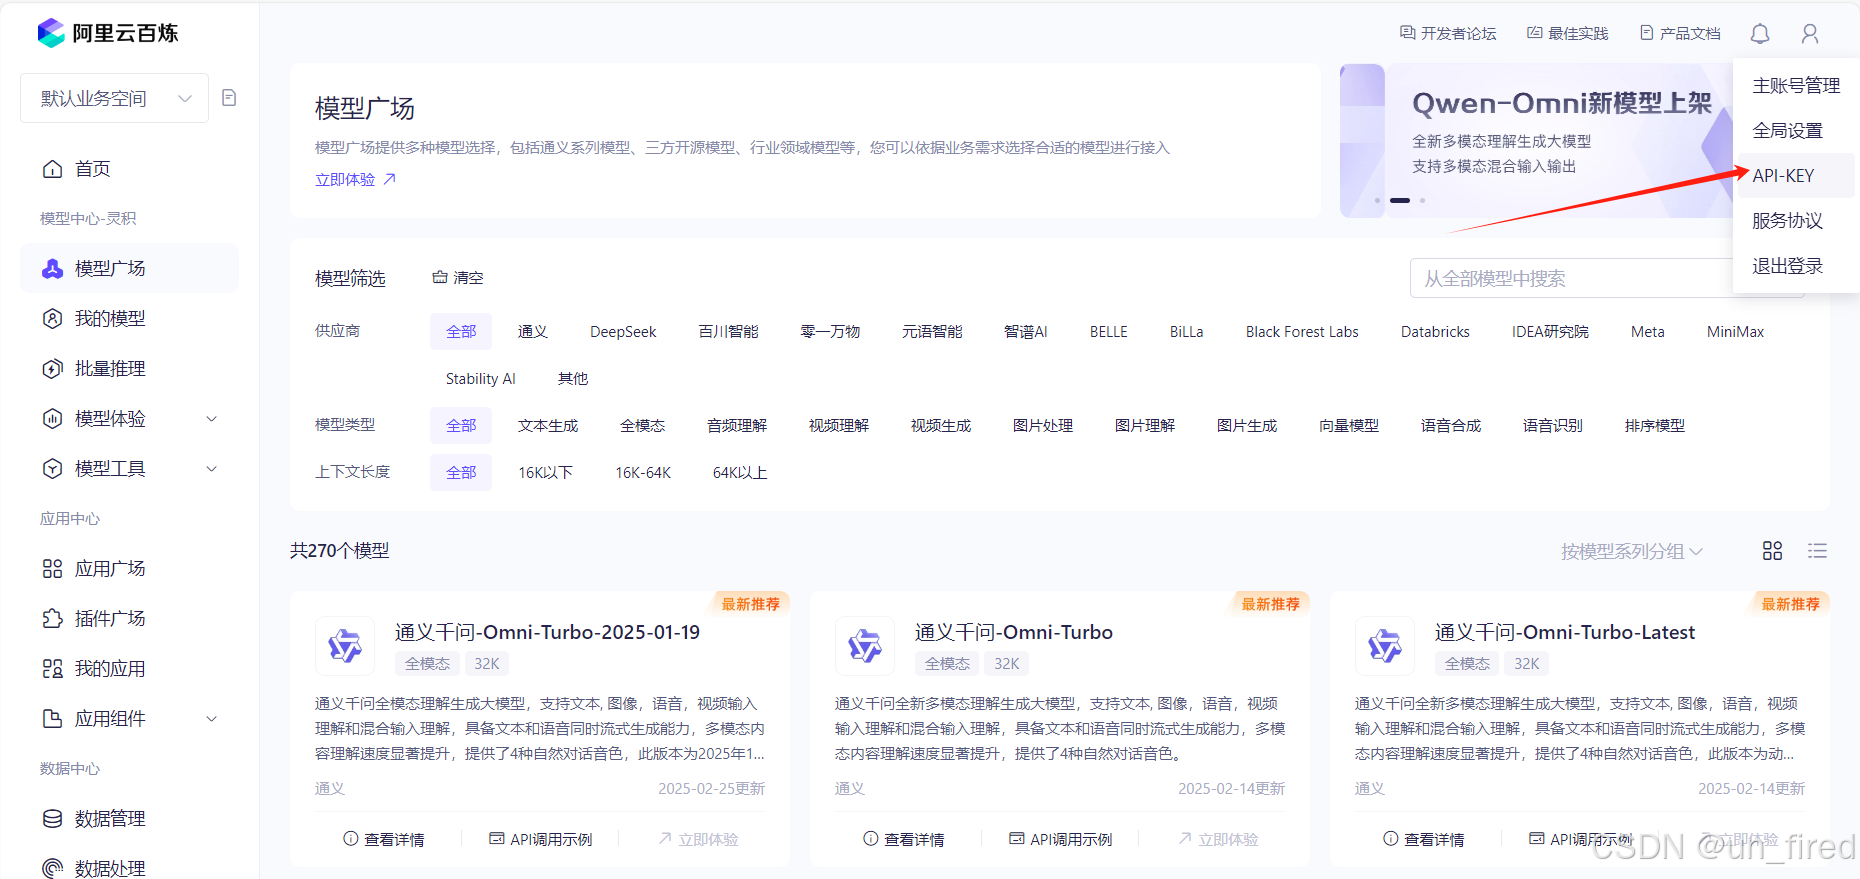1860x879 pixels.
Task: Filter context length by 64K以上
Action: (x=740, y=473)
